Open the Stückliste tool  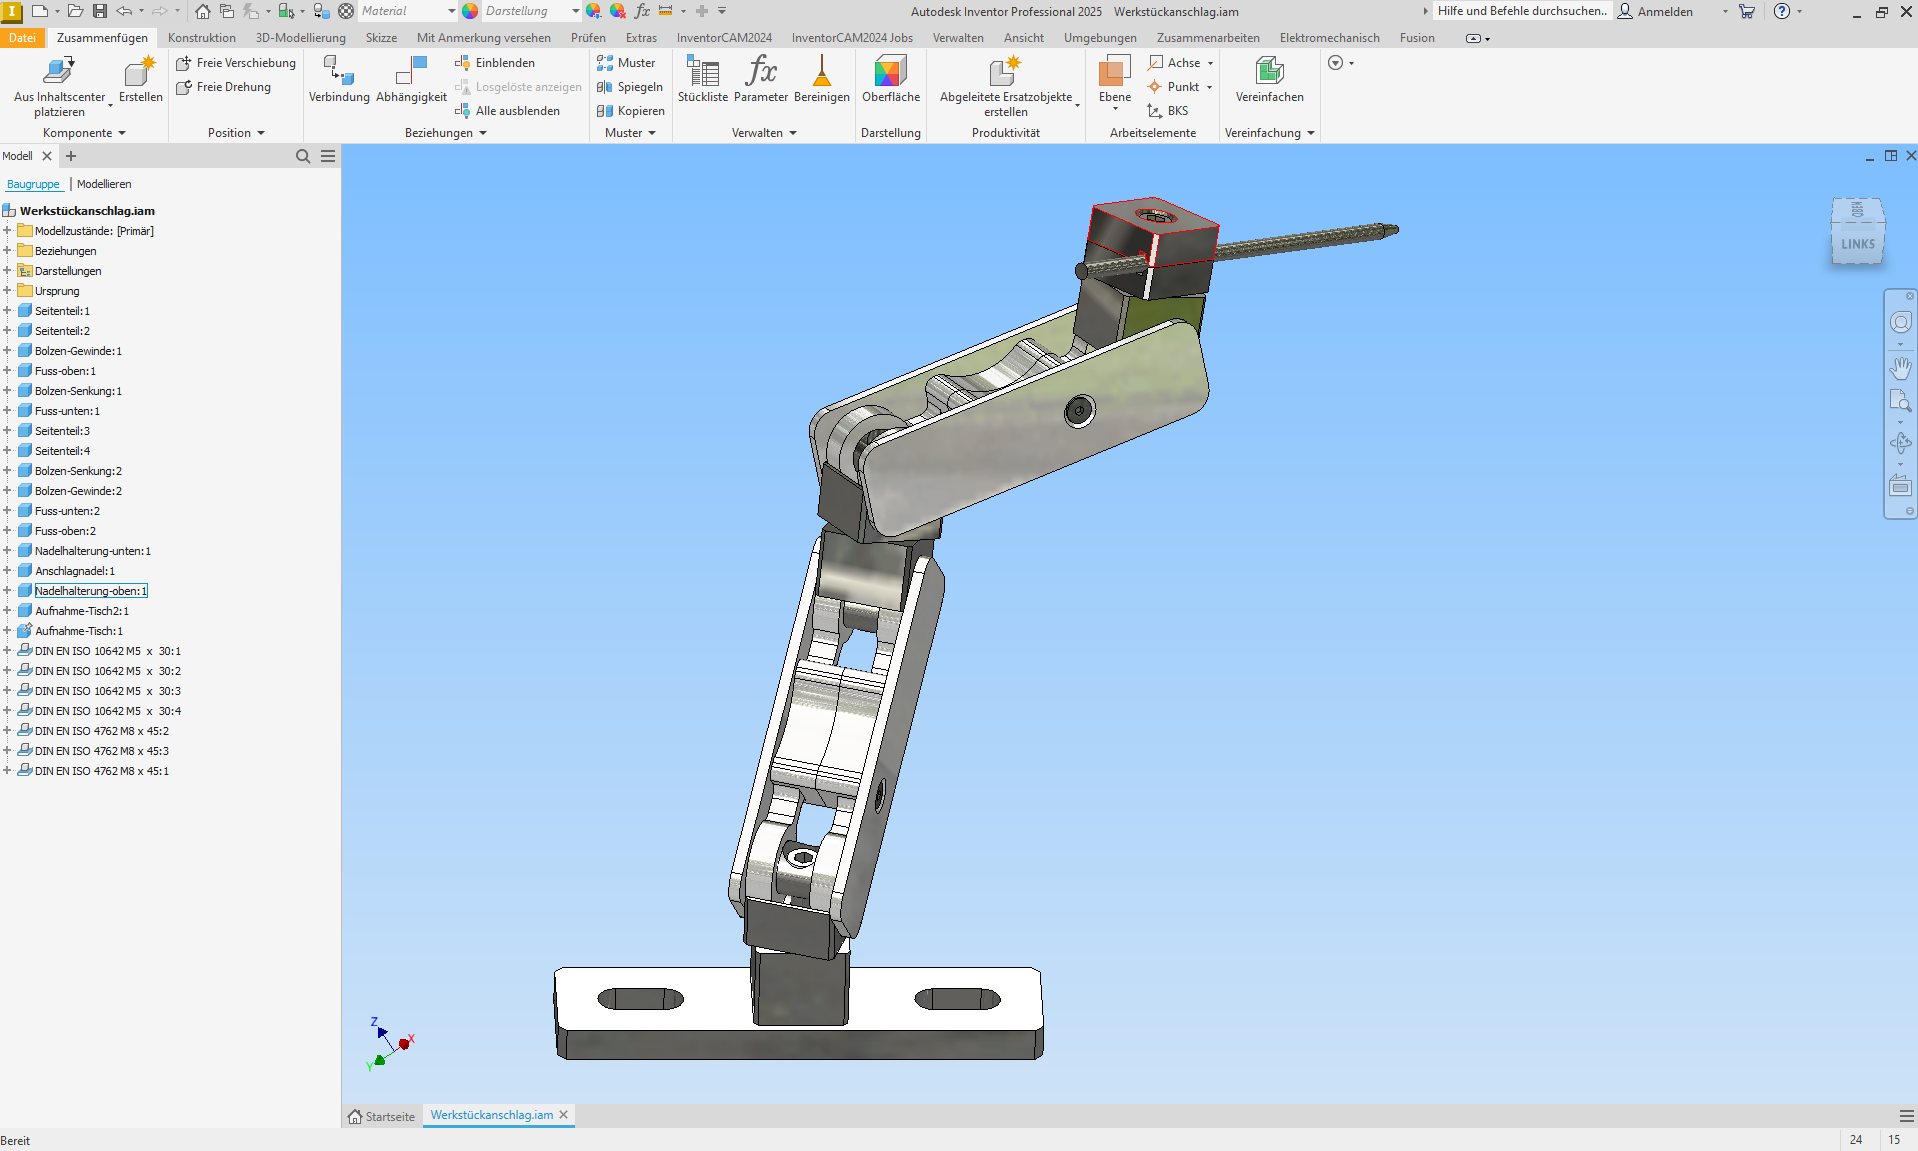(704, 80)
